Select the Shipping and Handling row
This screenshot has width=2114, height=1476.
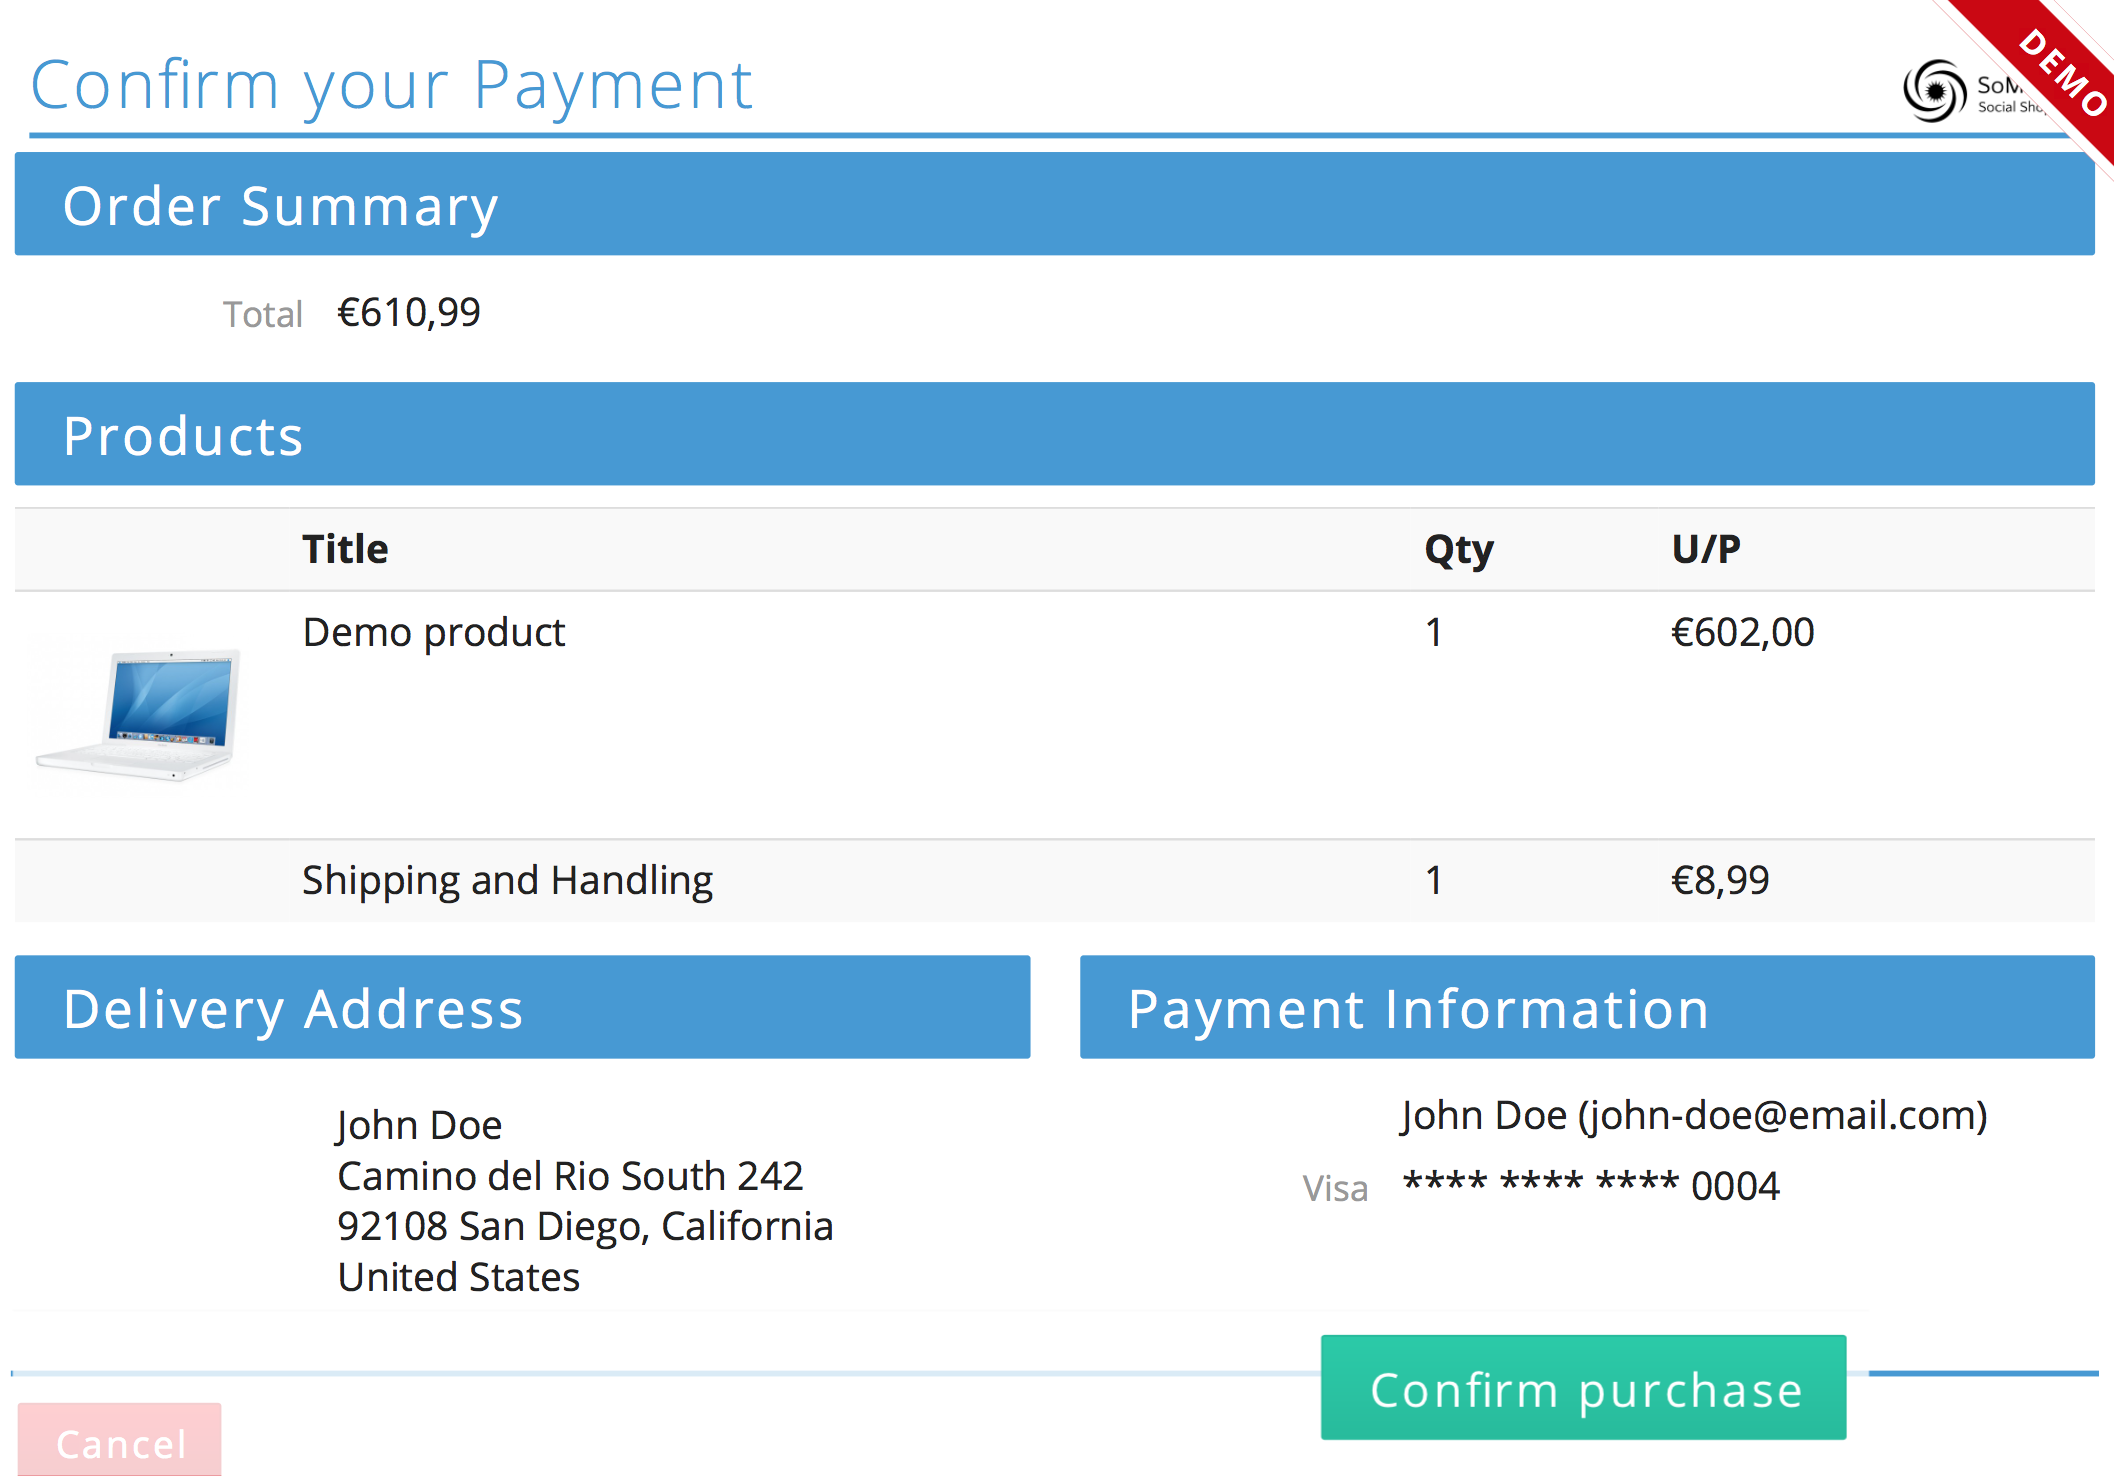pos(1054,880)
